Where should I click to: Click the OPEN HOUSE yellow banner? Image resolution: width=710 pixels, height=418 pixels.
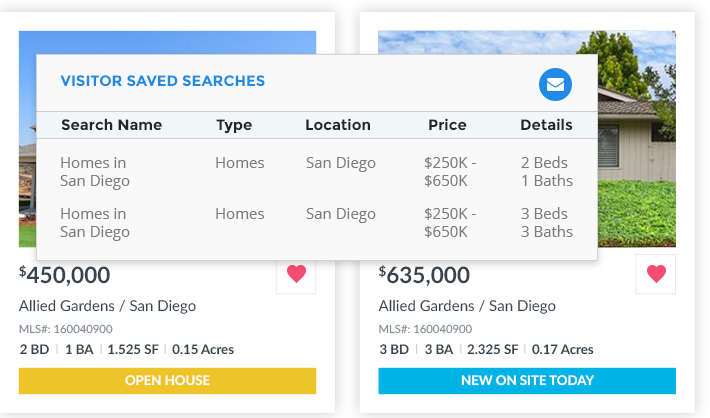coord(168,380)
